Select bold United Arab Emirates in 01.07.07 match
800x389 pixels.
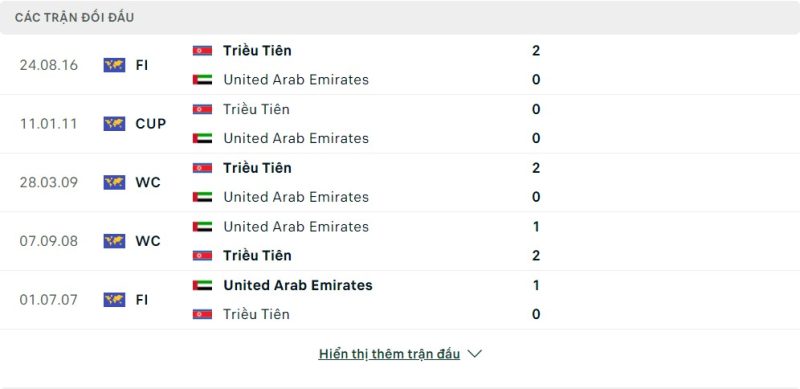pos(298,285)
